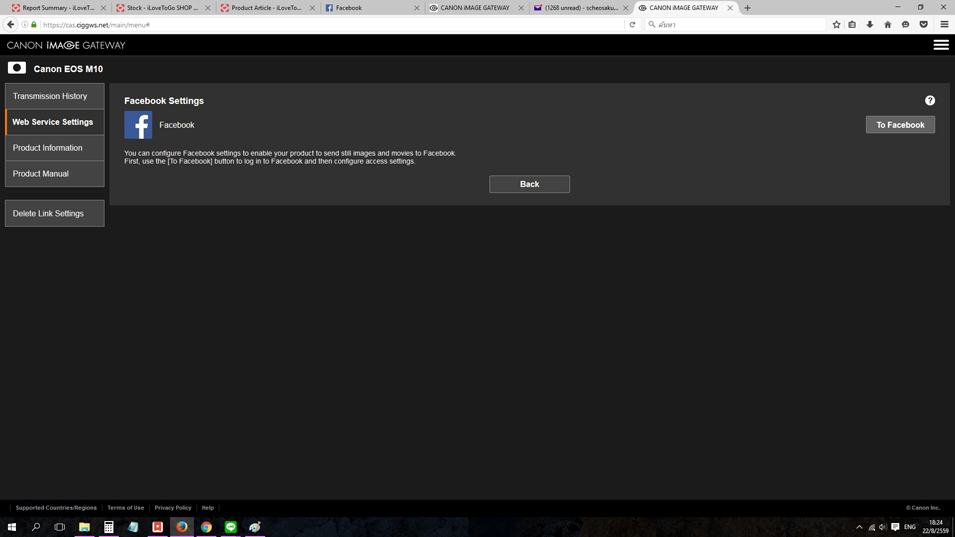
Task: Open the Supported Countries/Regions link
Action: (x=56, y=508)
